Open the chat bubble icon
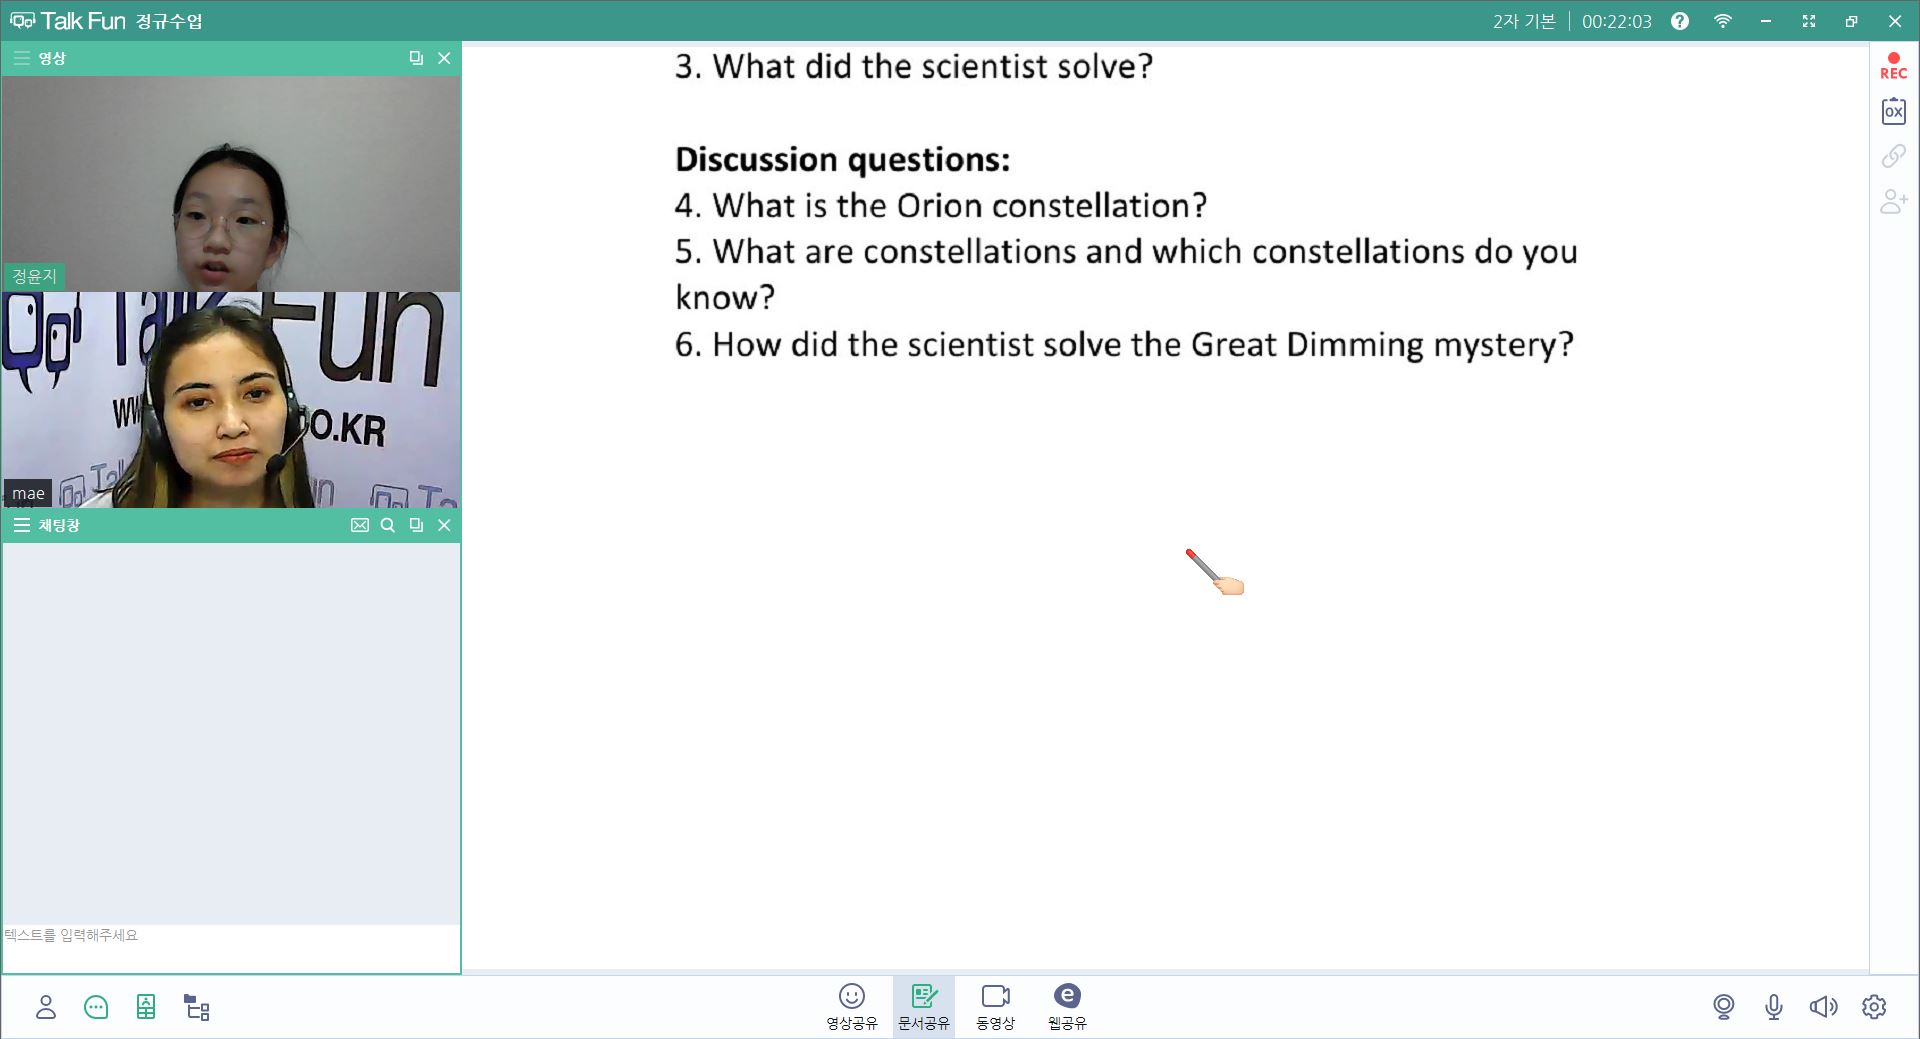 [96, 1007]
